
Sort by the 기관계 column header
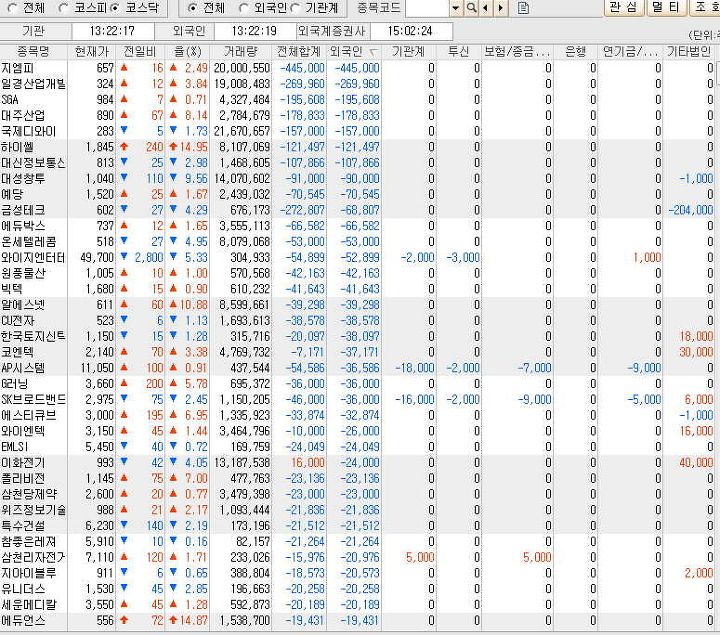pos(409,52)
